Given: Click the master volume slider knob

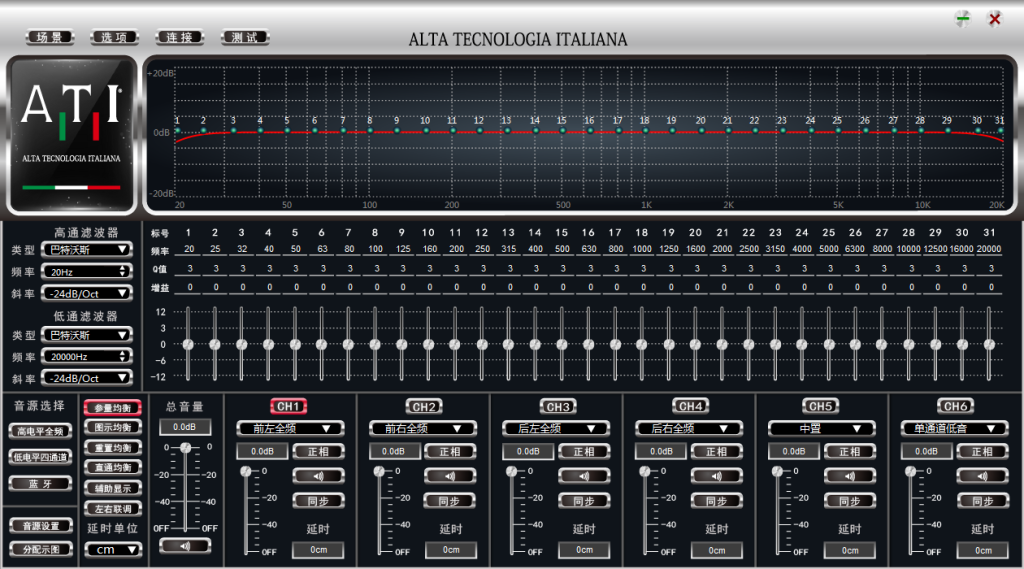Looking at the screenshot, I should pyautogui.click(x=186, y=447).
